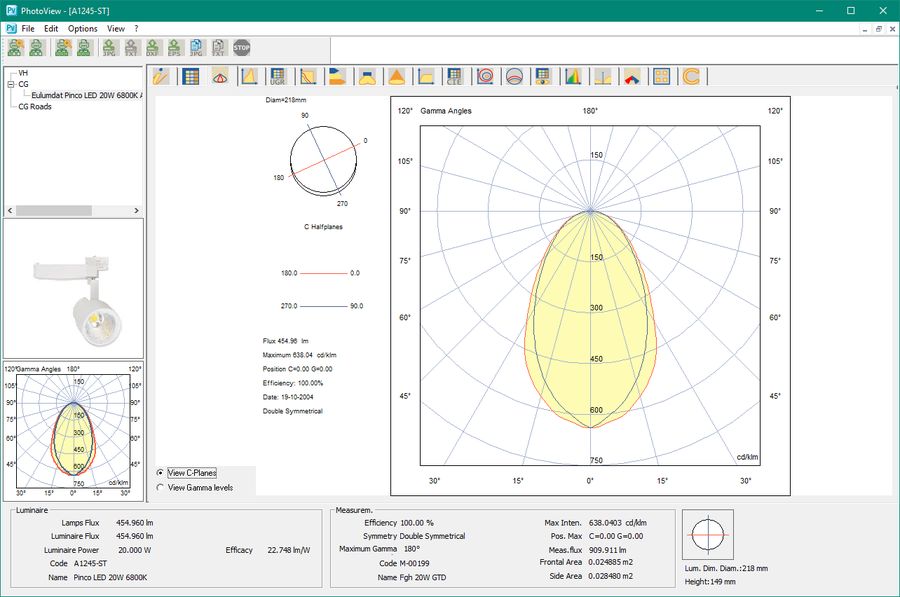
Task: Select the CG tree item
Action: click(x=23, y=84)
